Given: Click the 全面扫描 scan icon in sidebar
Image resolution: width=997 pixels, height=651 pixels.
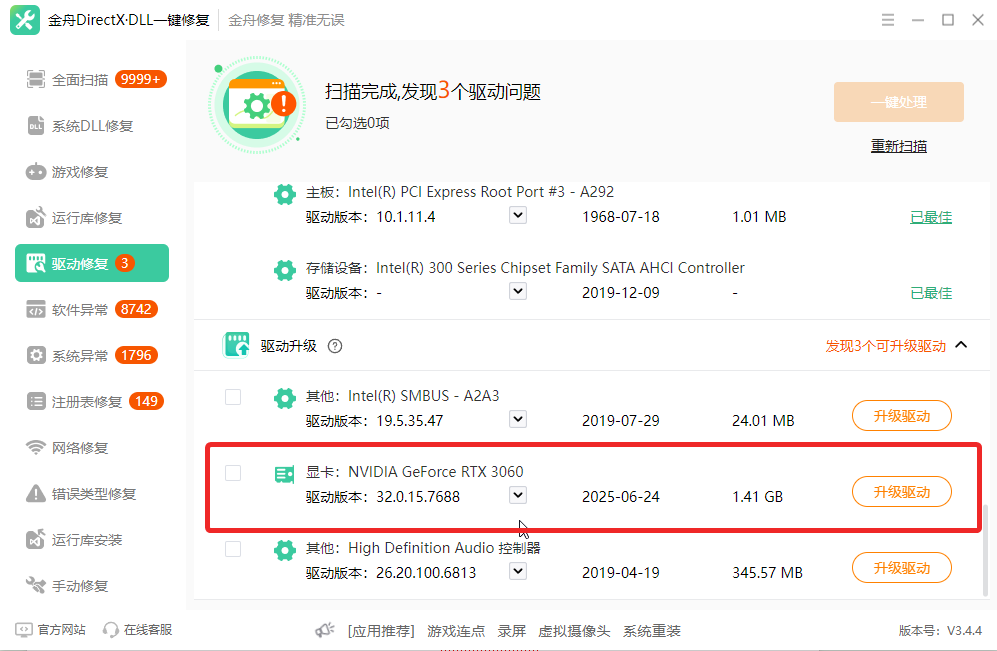Looking at the screenshot, I should pos(36,80).
